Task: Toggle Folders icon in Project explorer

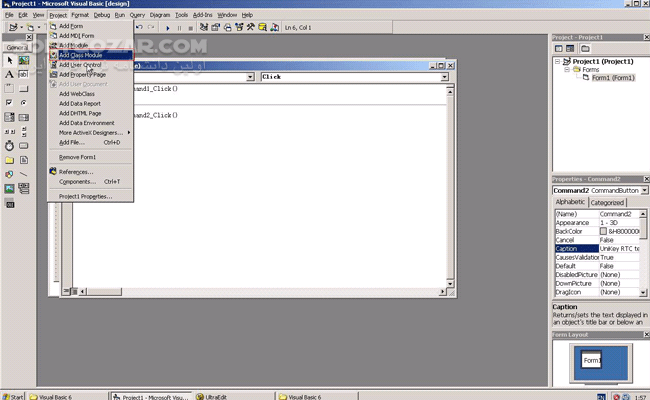Action: (x=585, y=48)
